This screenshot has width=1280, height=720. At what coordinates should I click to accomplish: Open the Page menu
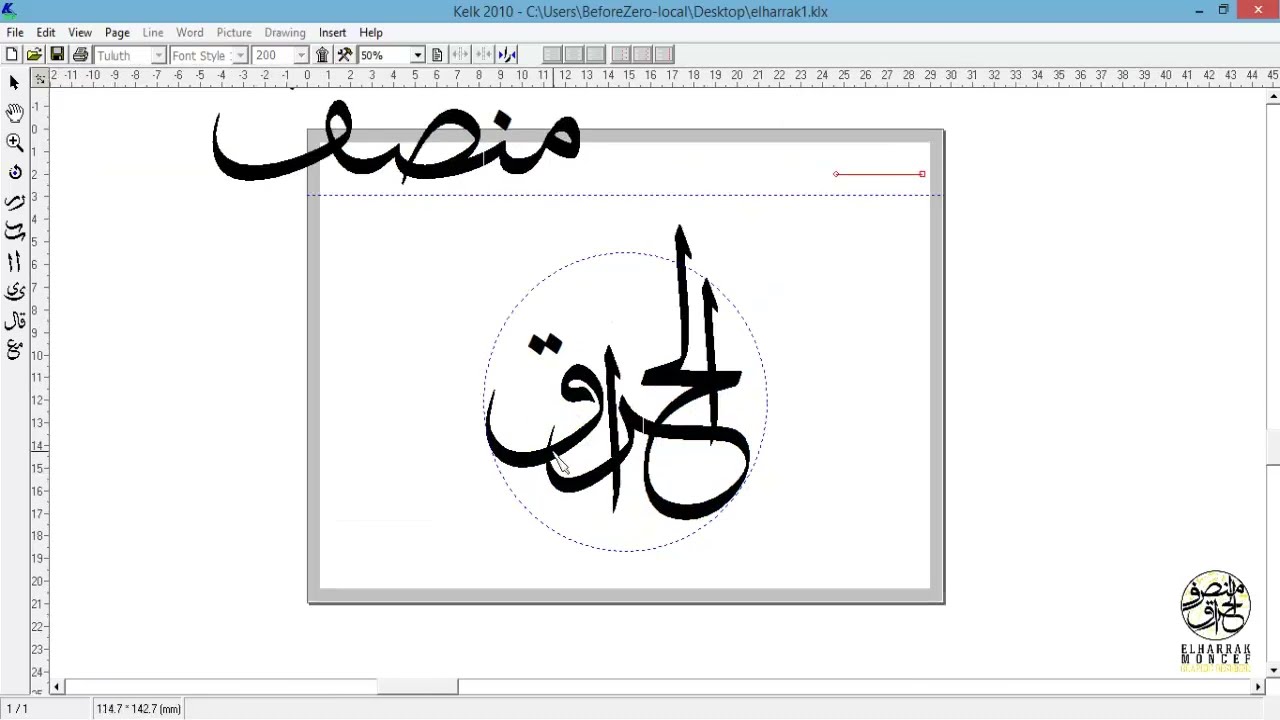pyautogui.click(x=117, y=32)
